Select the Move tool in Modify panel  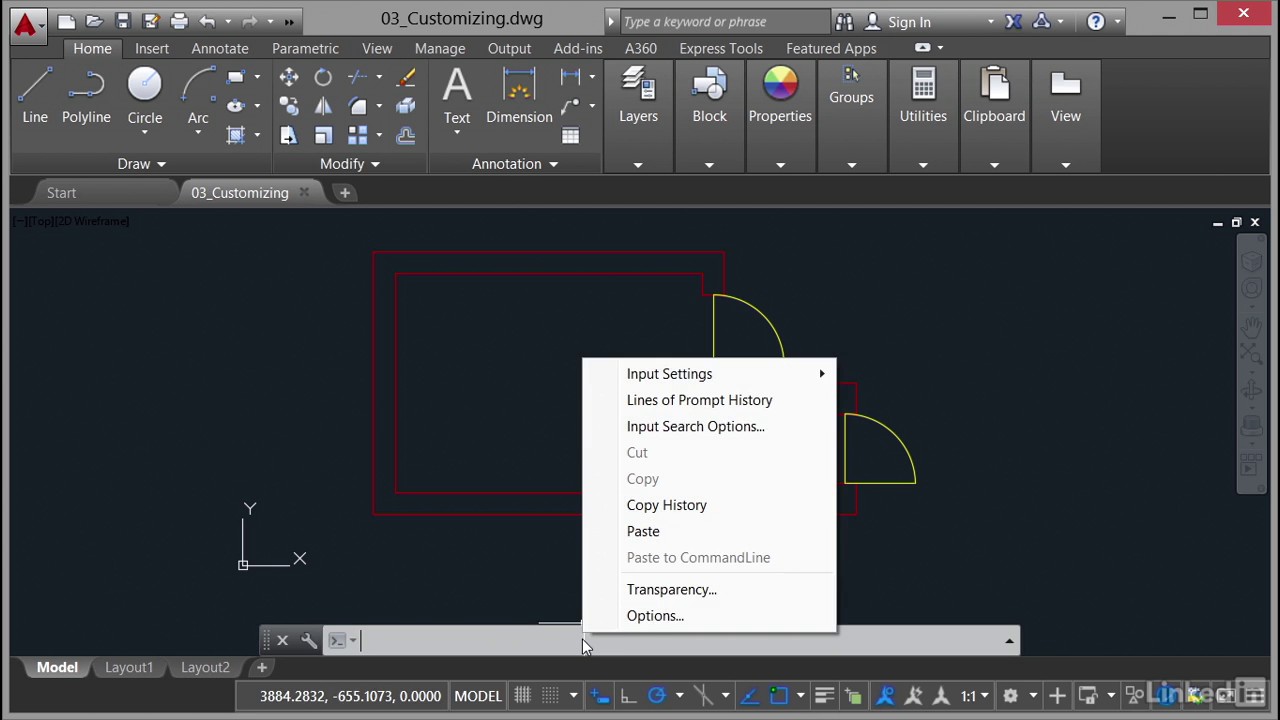(x=288, y=77)
